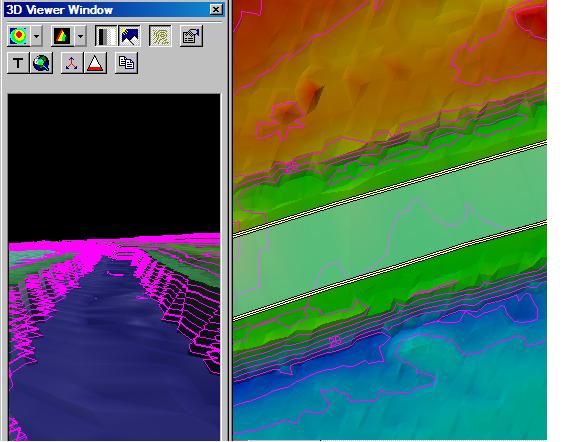The height and width of the screenshot is (442, 563).
Task: Toggle the sun-and-mountain lighting button
Action: 129,36
